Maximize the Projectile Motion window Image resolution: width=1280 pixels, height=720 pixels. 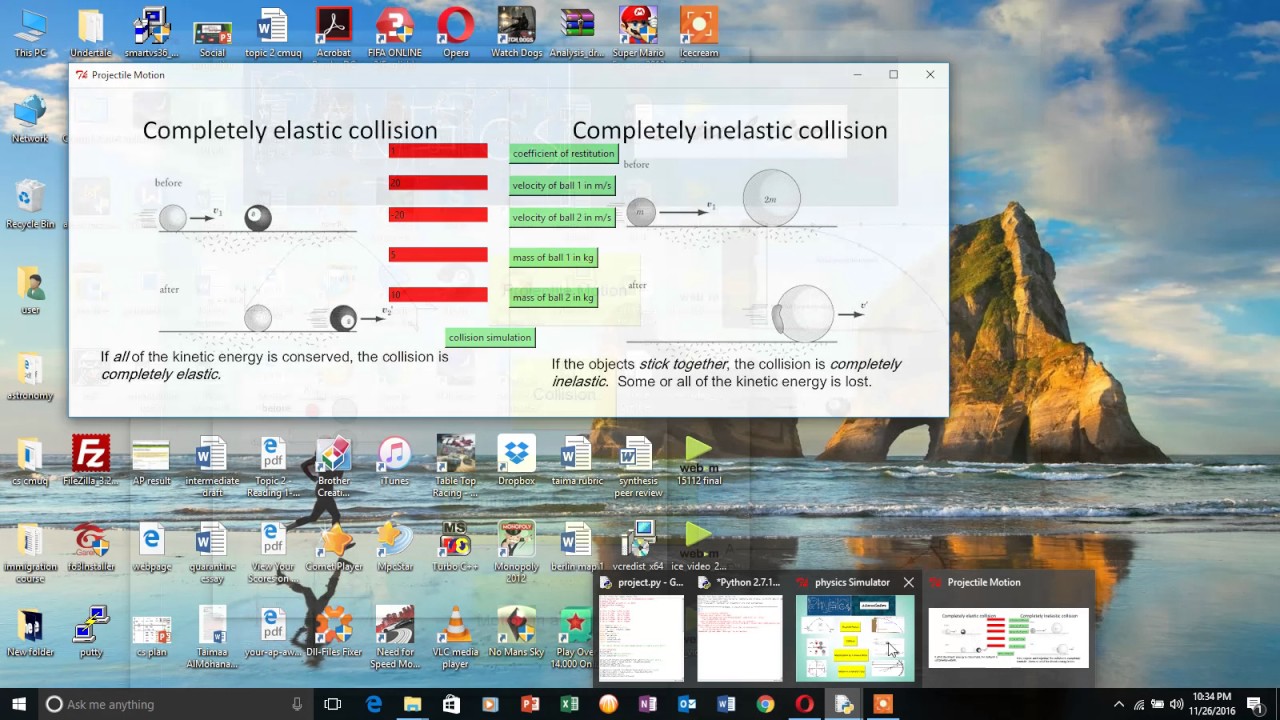tap(893, 74)
